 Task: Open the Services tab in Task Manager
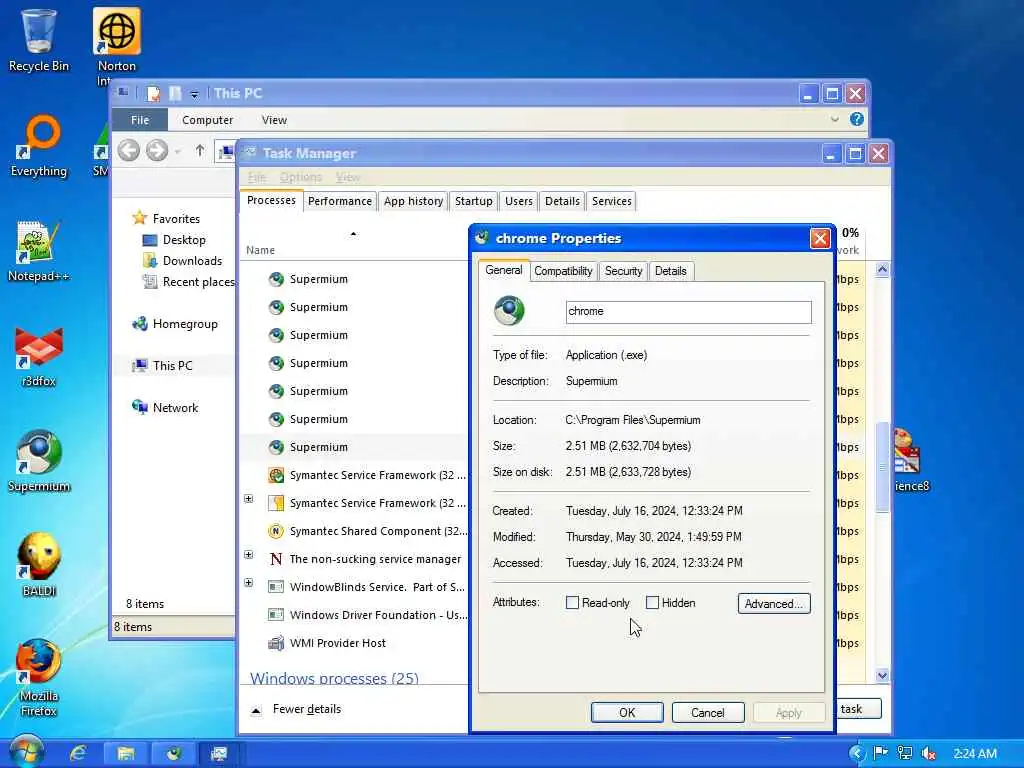tap(611, 201)
